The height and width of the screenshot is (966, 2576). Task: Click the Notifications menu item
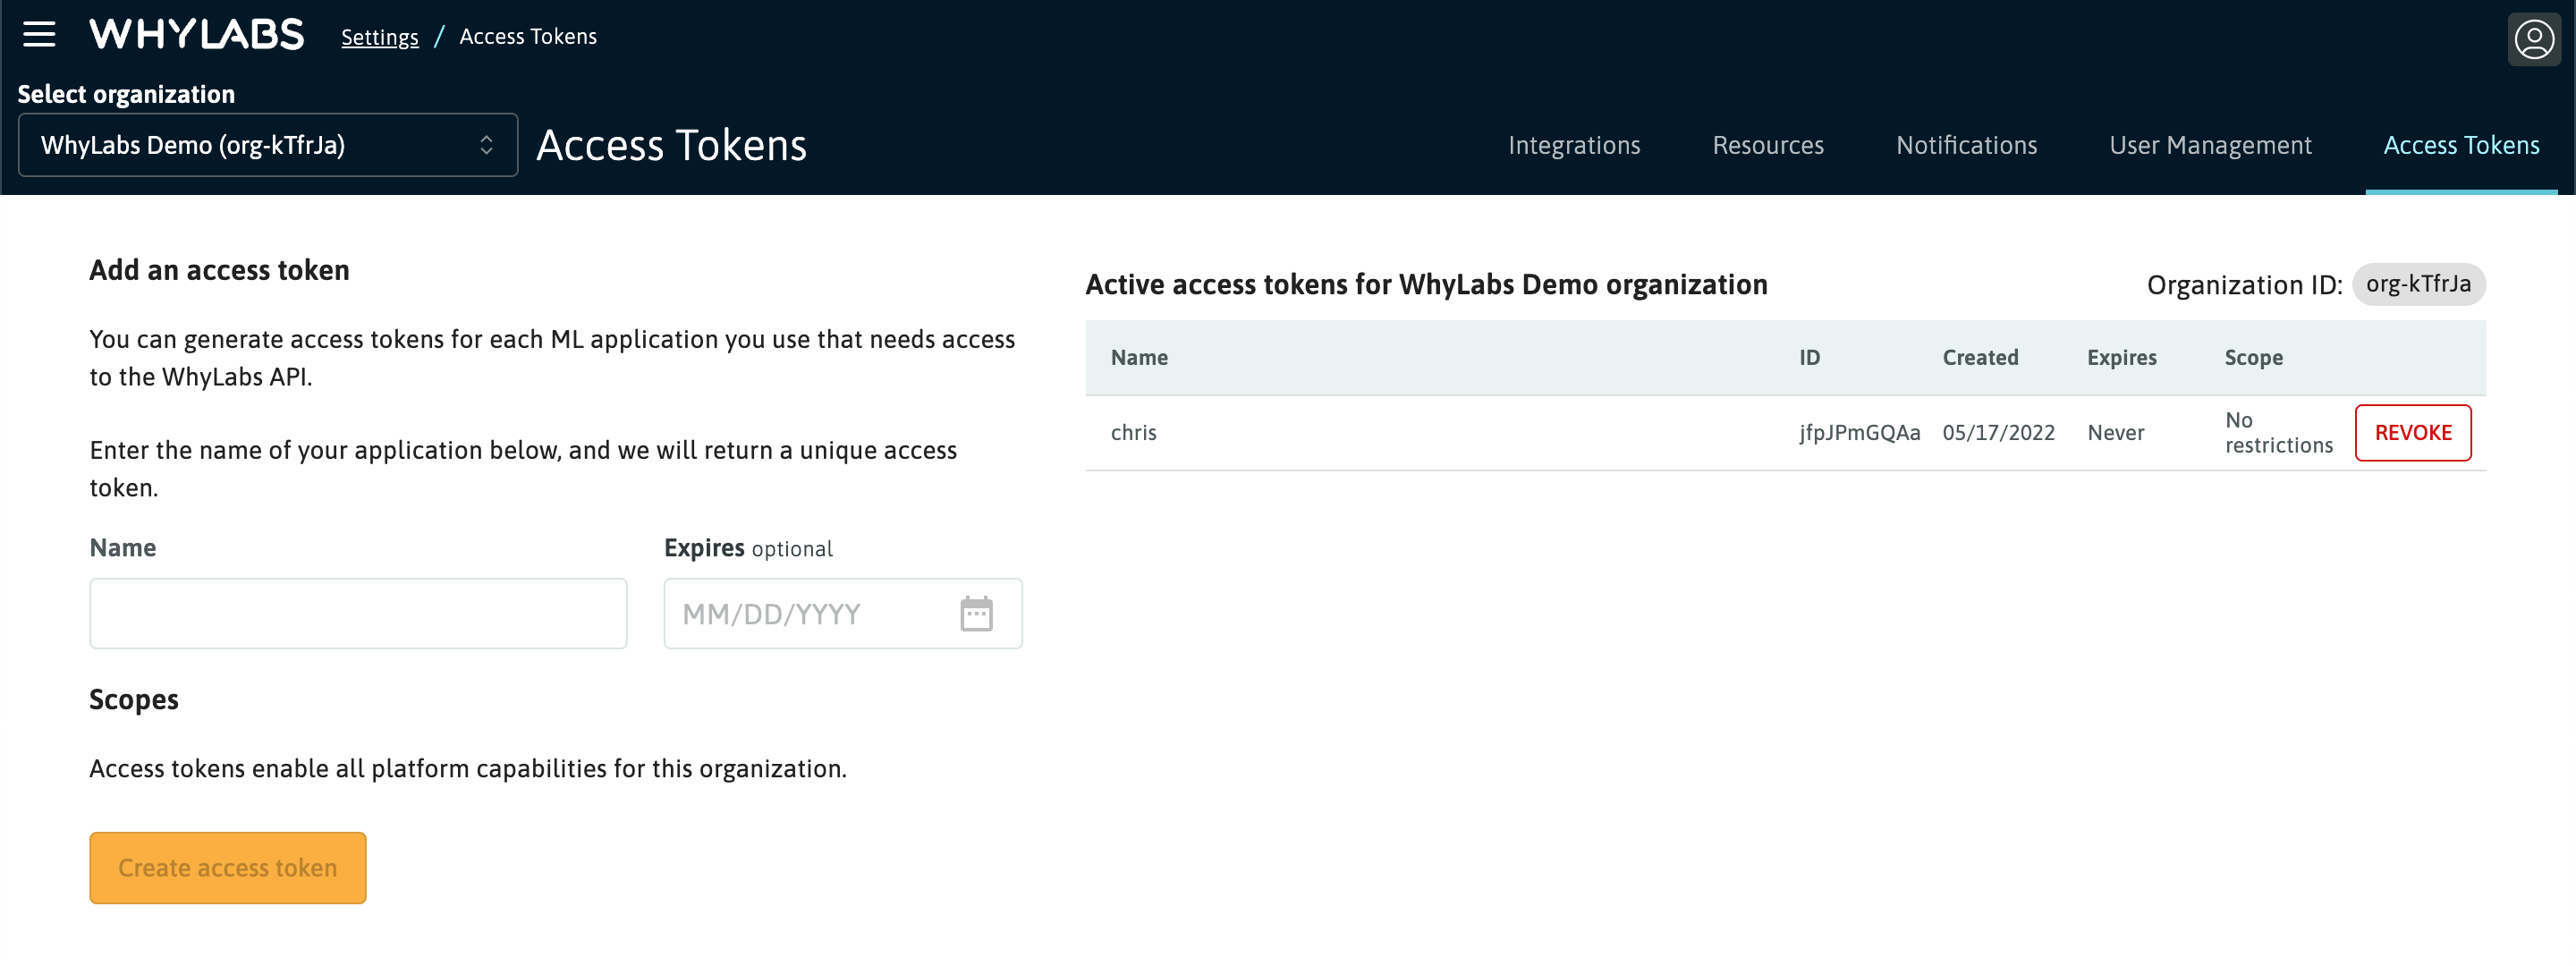tap(1967, 146)
